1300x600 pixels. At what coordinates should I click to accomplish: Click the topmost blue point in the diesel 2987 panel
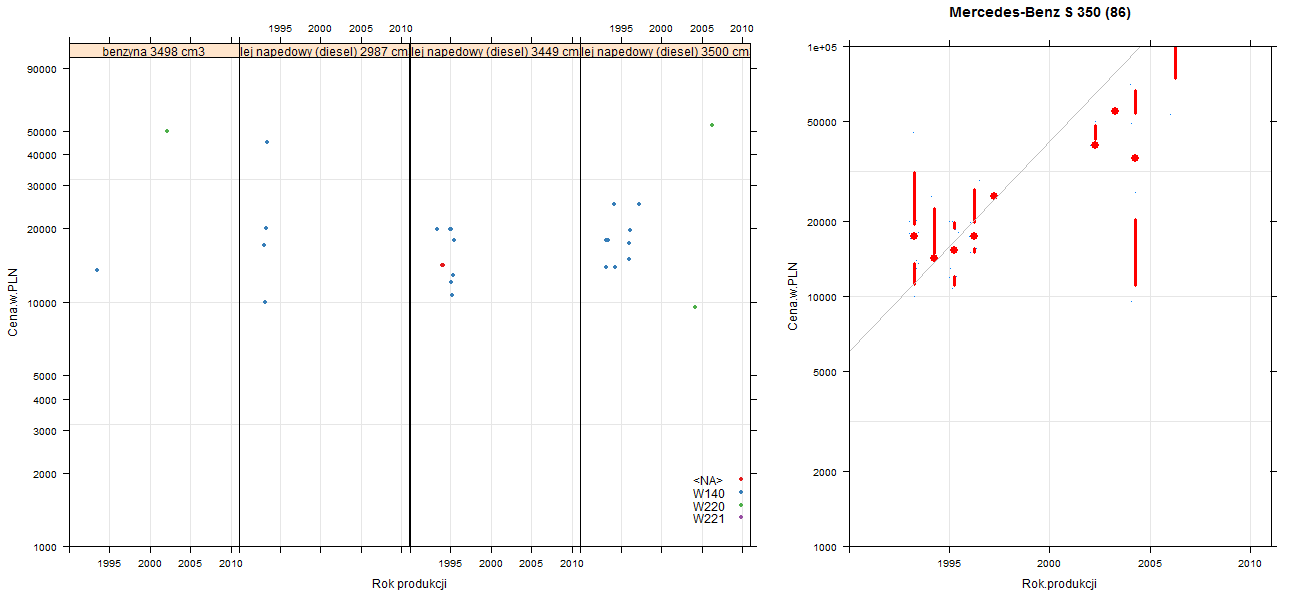(267, 142)
